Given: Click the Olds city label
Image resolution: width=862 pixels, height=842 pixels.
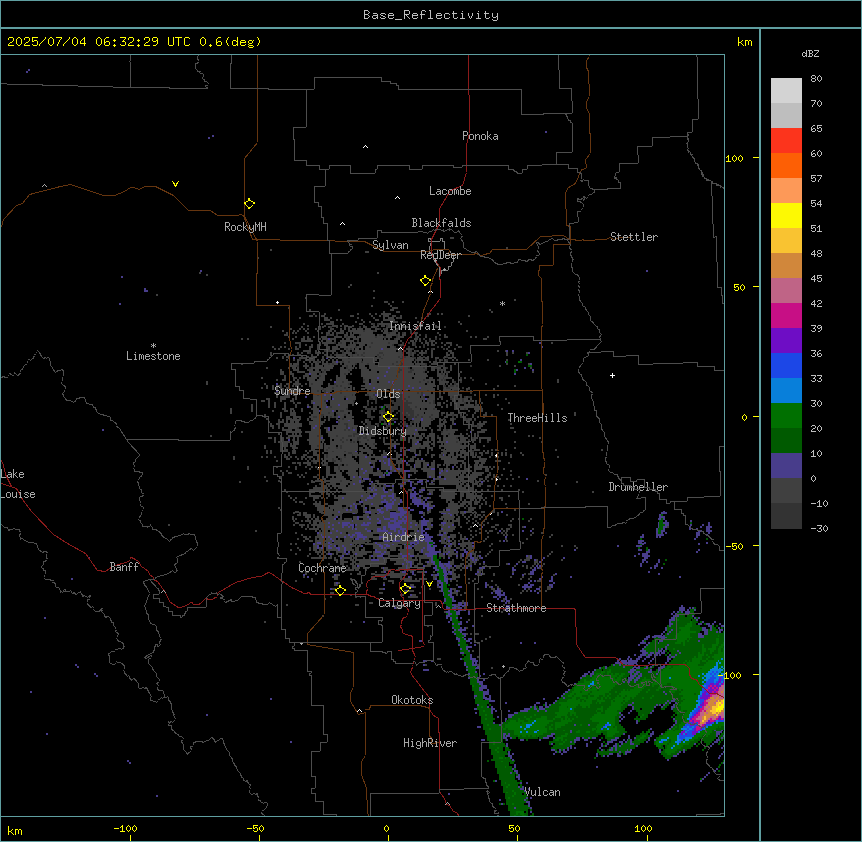Looking at the screenshot, I should tap(388, 394).
